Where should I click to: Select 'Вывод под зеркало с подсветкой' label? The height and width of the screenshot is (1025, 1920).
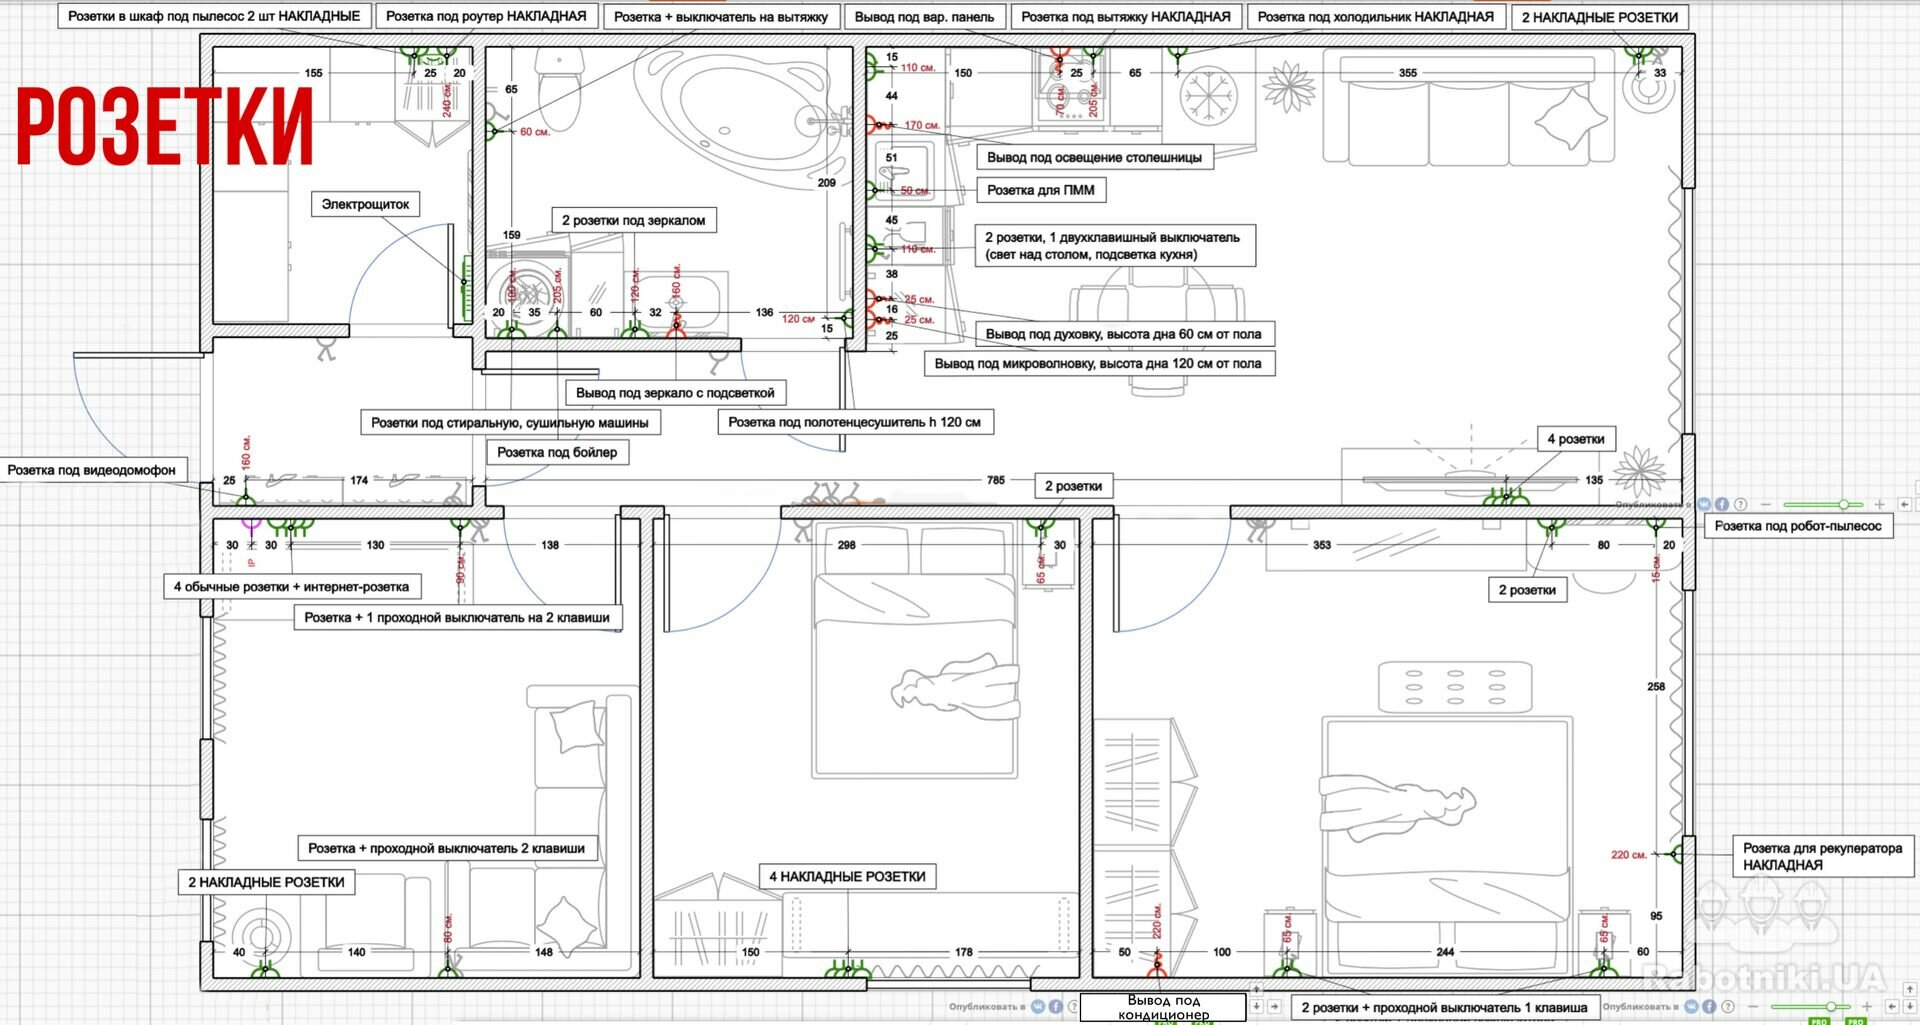click(676, 392)
